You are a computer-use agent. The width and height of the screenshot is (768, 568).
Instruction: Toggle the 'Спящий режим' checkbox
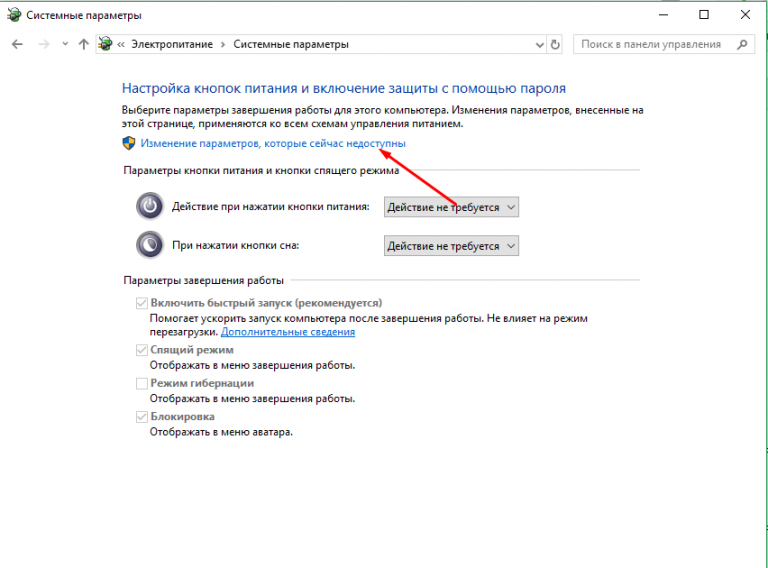coord(141,350)
